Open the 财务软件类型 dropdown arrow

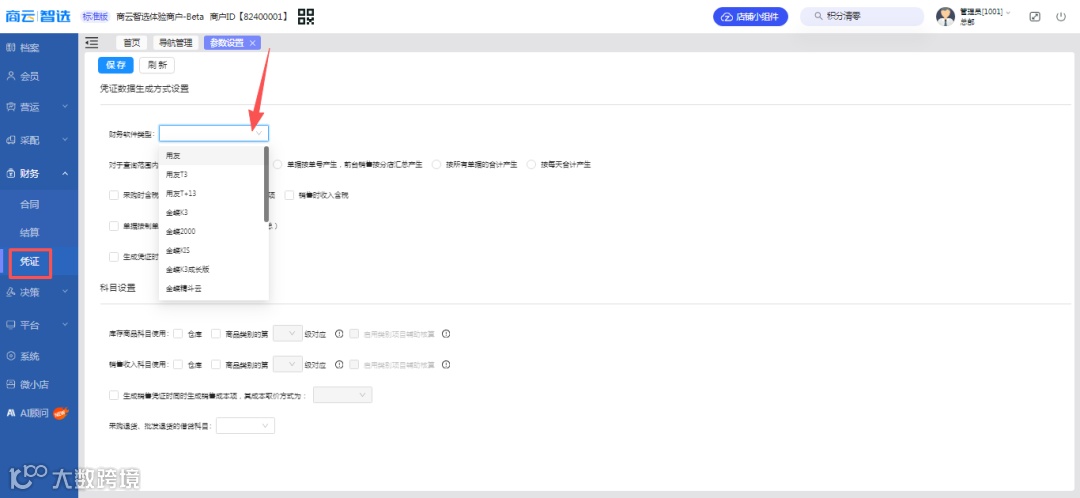click(259, 133)
